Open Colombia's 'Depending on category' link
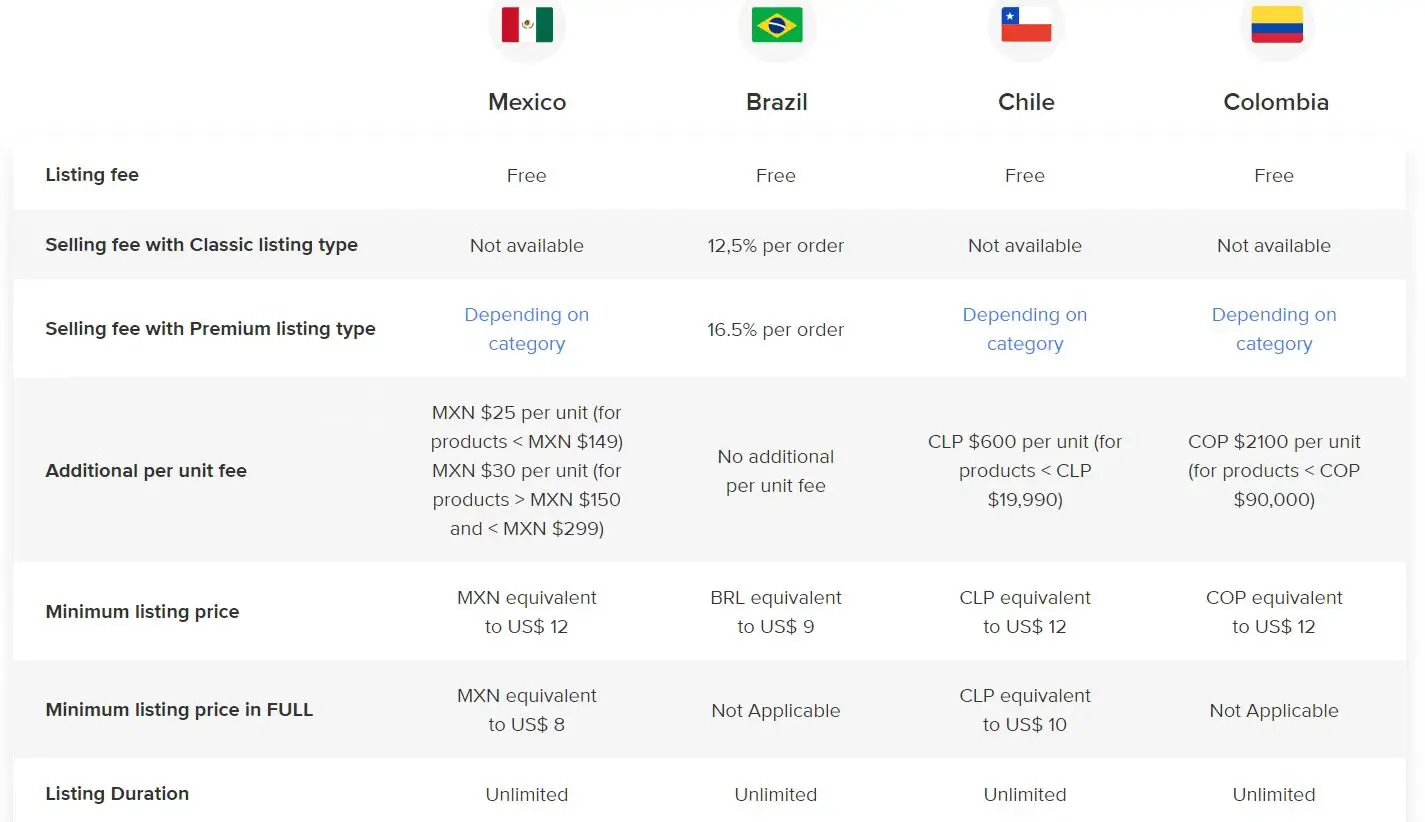1425x822 pixels. point(1274,329)
